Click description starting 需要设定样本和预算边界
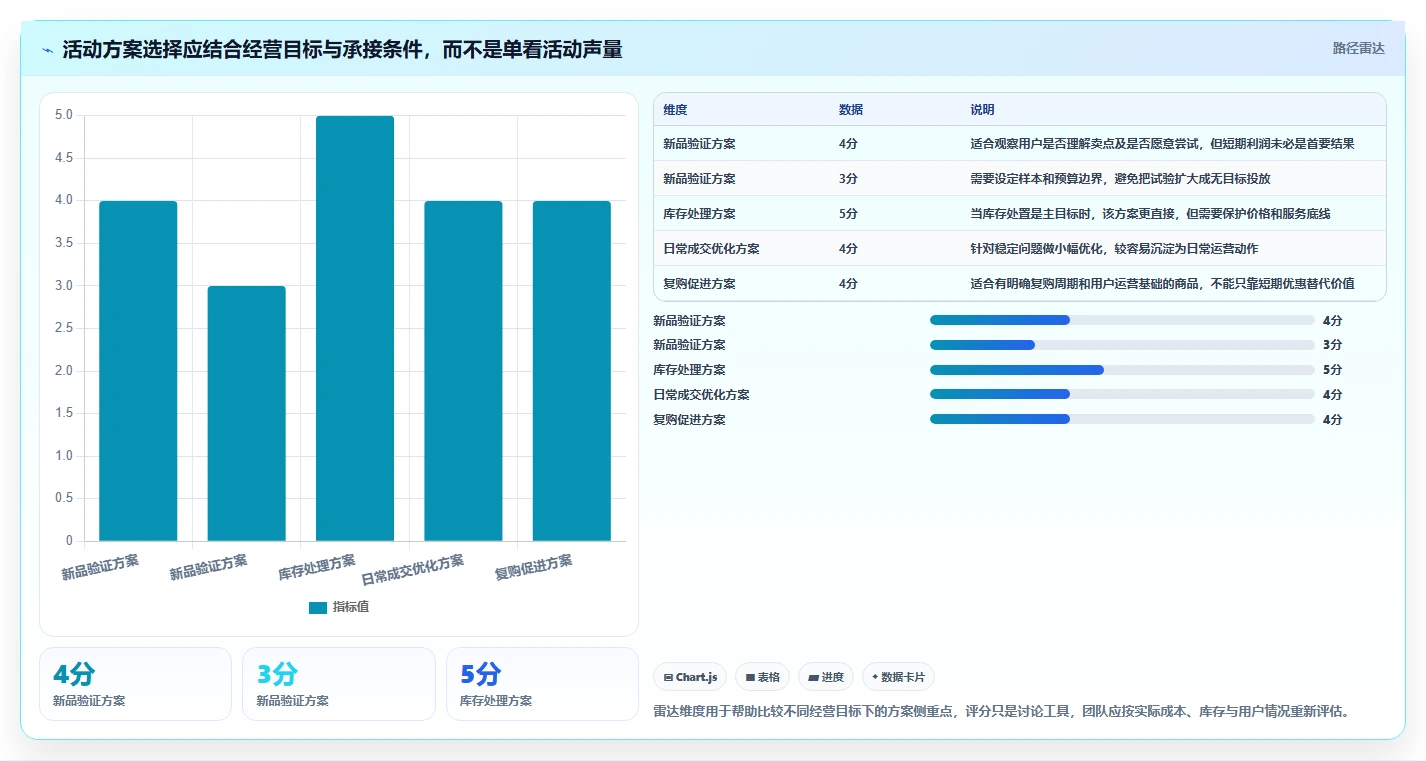 click(1120, 179)
